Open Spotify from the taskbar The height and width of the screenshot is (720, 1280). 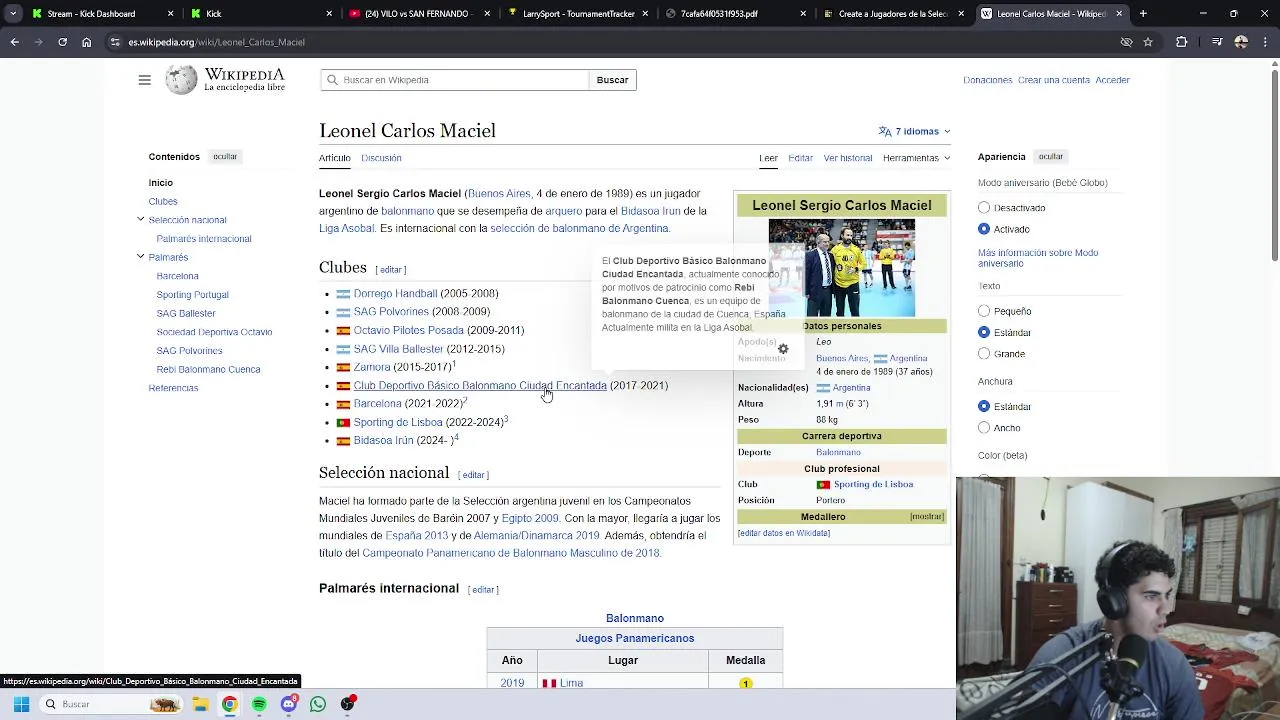click(x=259, y=704)
